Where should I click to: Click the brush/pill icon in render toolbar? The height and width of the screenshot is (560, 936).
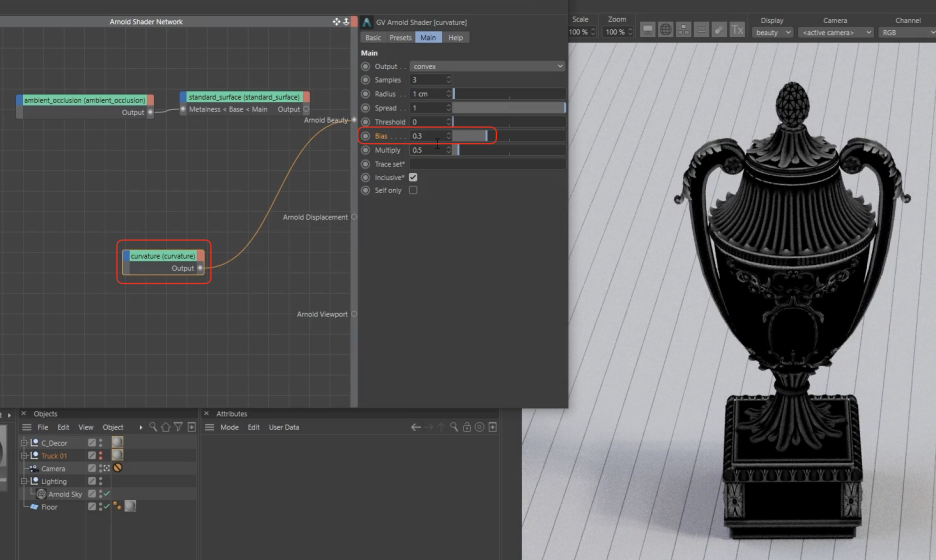[x=719, y=30]
